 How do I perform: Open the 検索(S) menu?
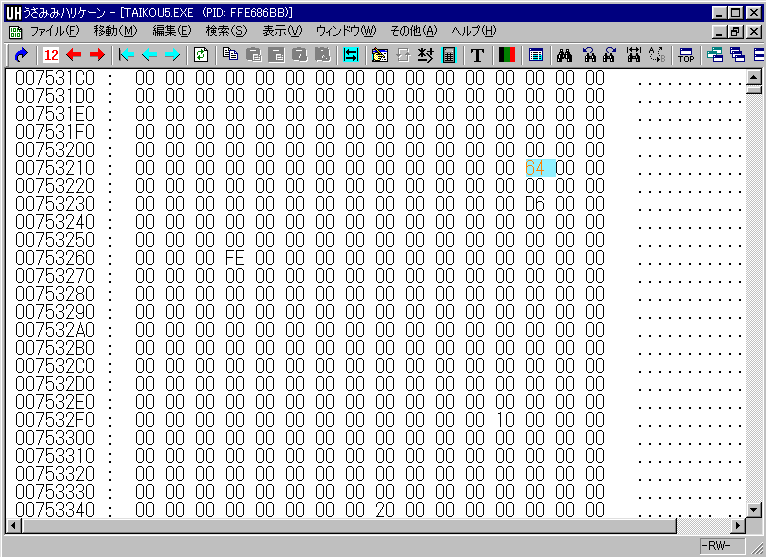[226, 31]
